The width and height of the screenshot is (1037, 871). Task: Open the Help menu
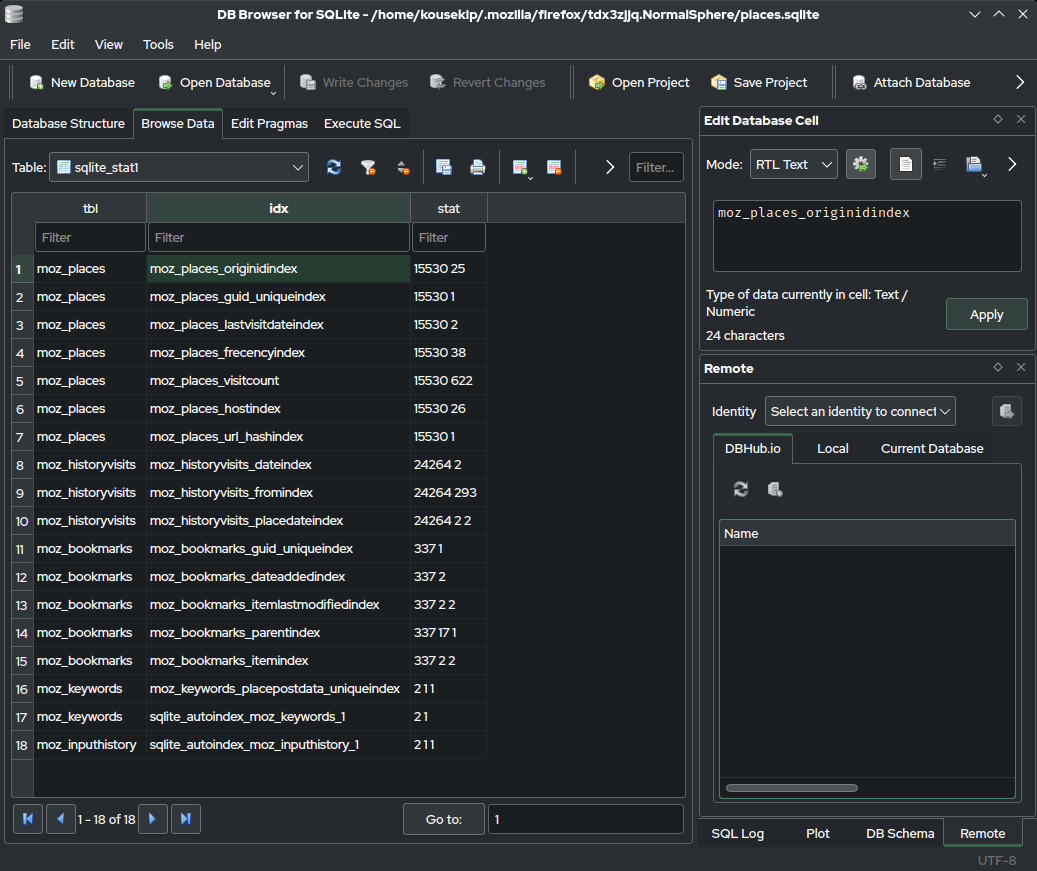(207, 44)
